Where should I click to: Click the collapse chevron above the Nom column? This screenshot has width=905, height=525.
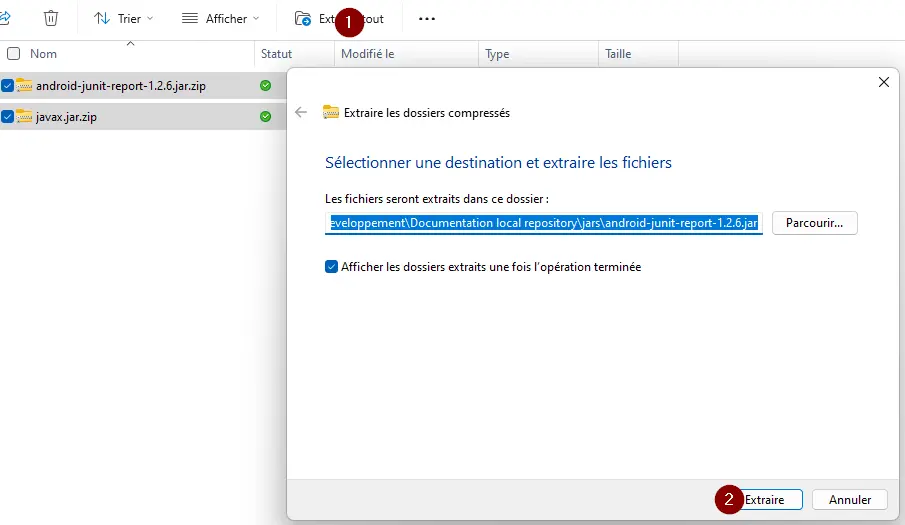tap(130, 44)
